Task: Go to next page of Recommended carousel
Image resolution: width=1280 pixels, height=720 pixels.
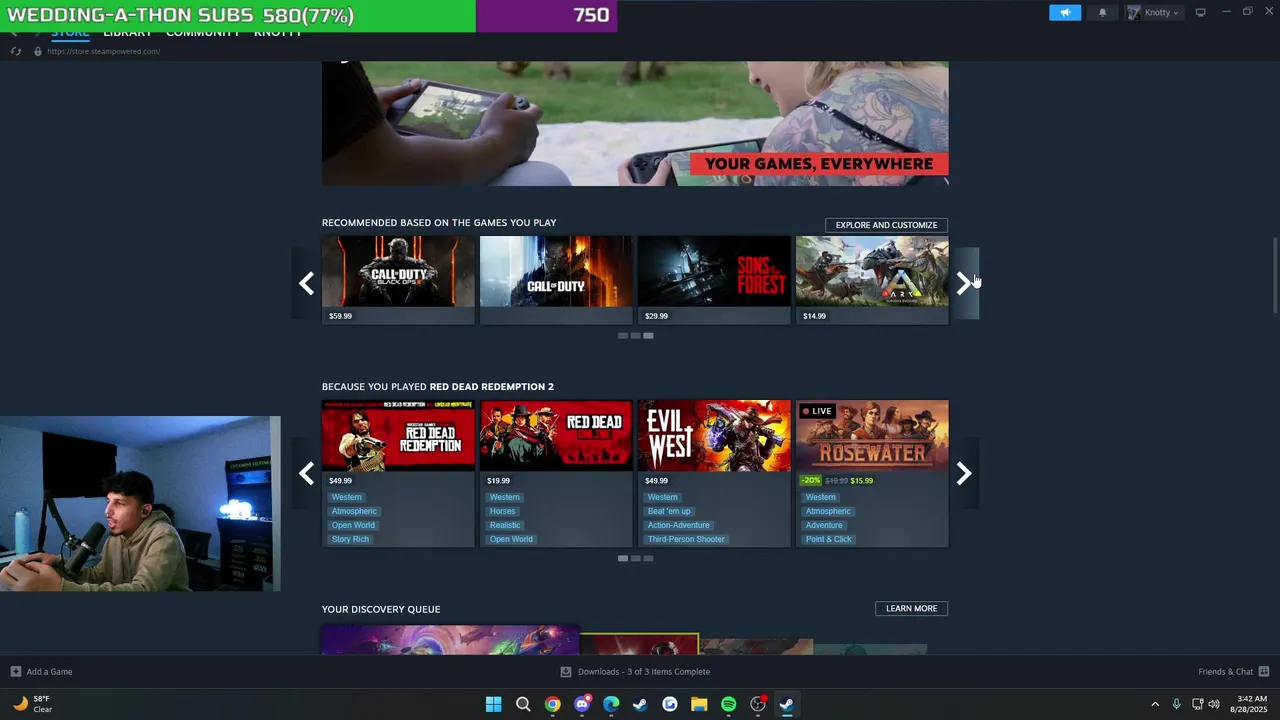Action: pyautogui.click(x=964, y=283)
